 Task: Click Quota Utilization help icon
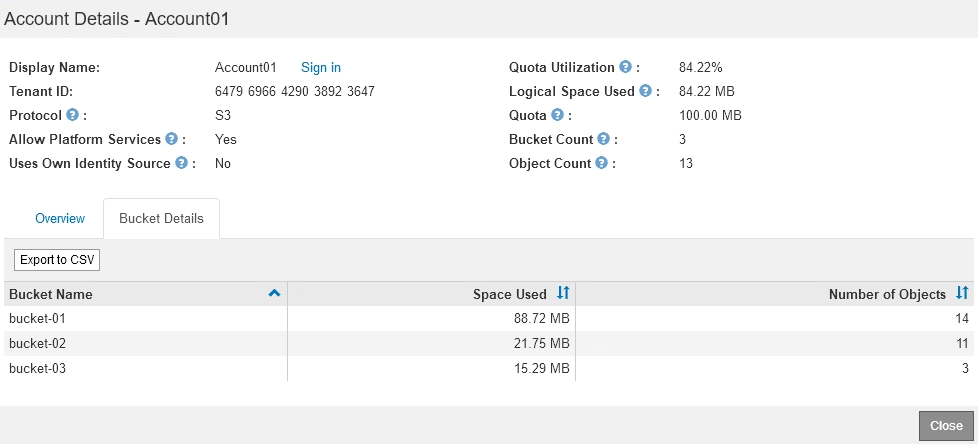pos(625,67)
